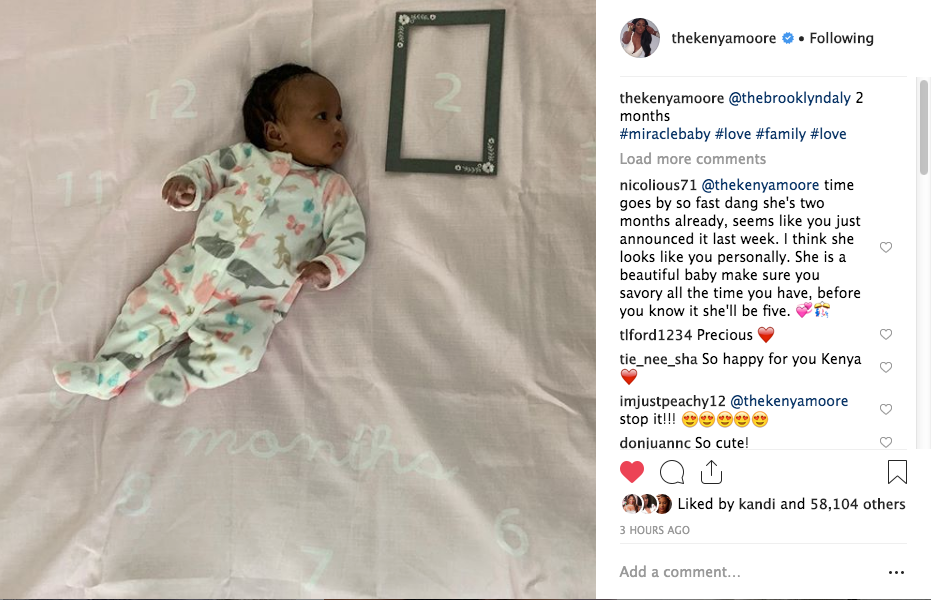
Task: Toggle the Following button
Action: tap(841, 38)
